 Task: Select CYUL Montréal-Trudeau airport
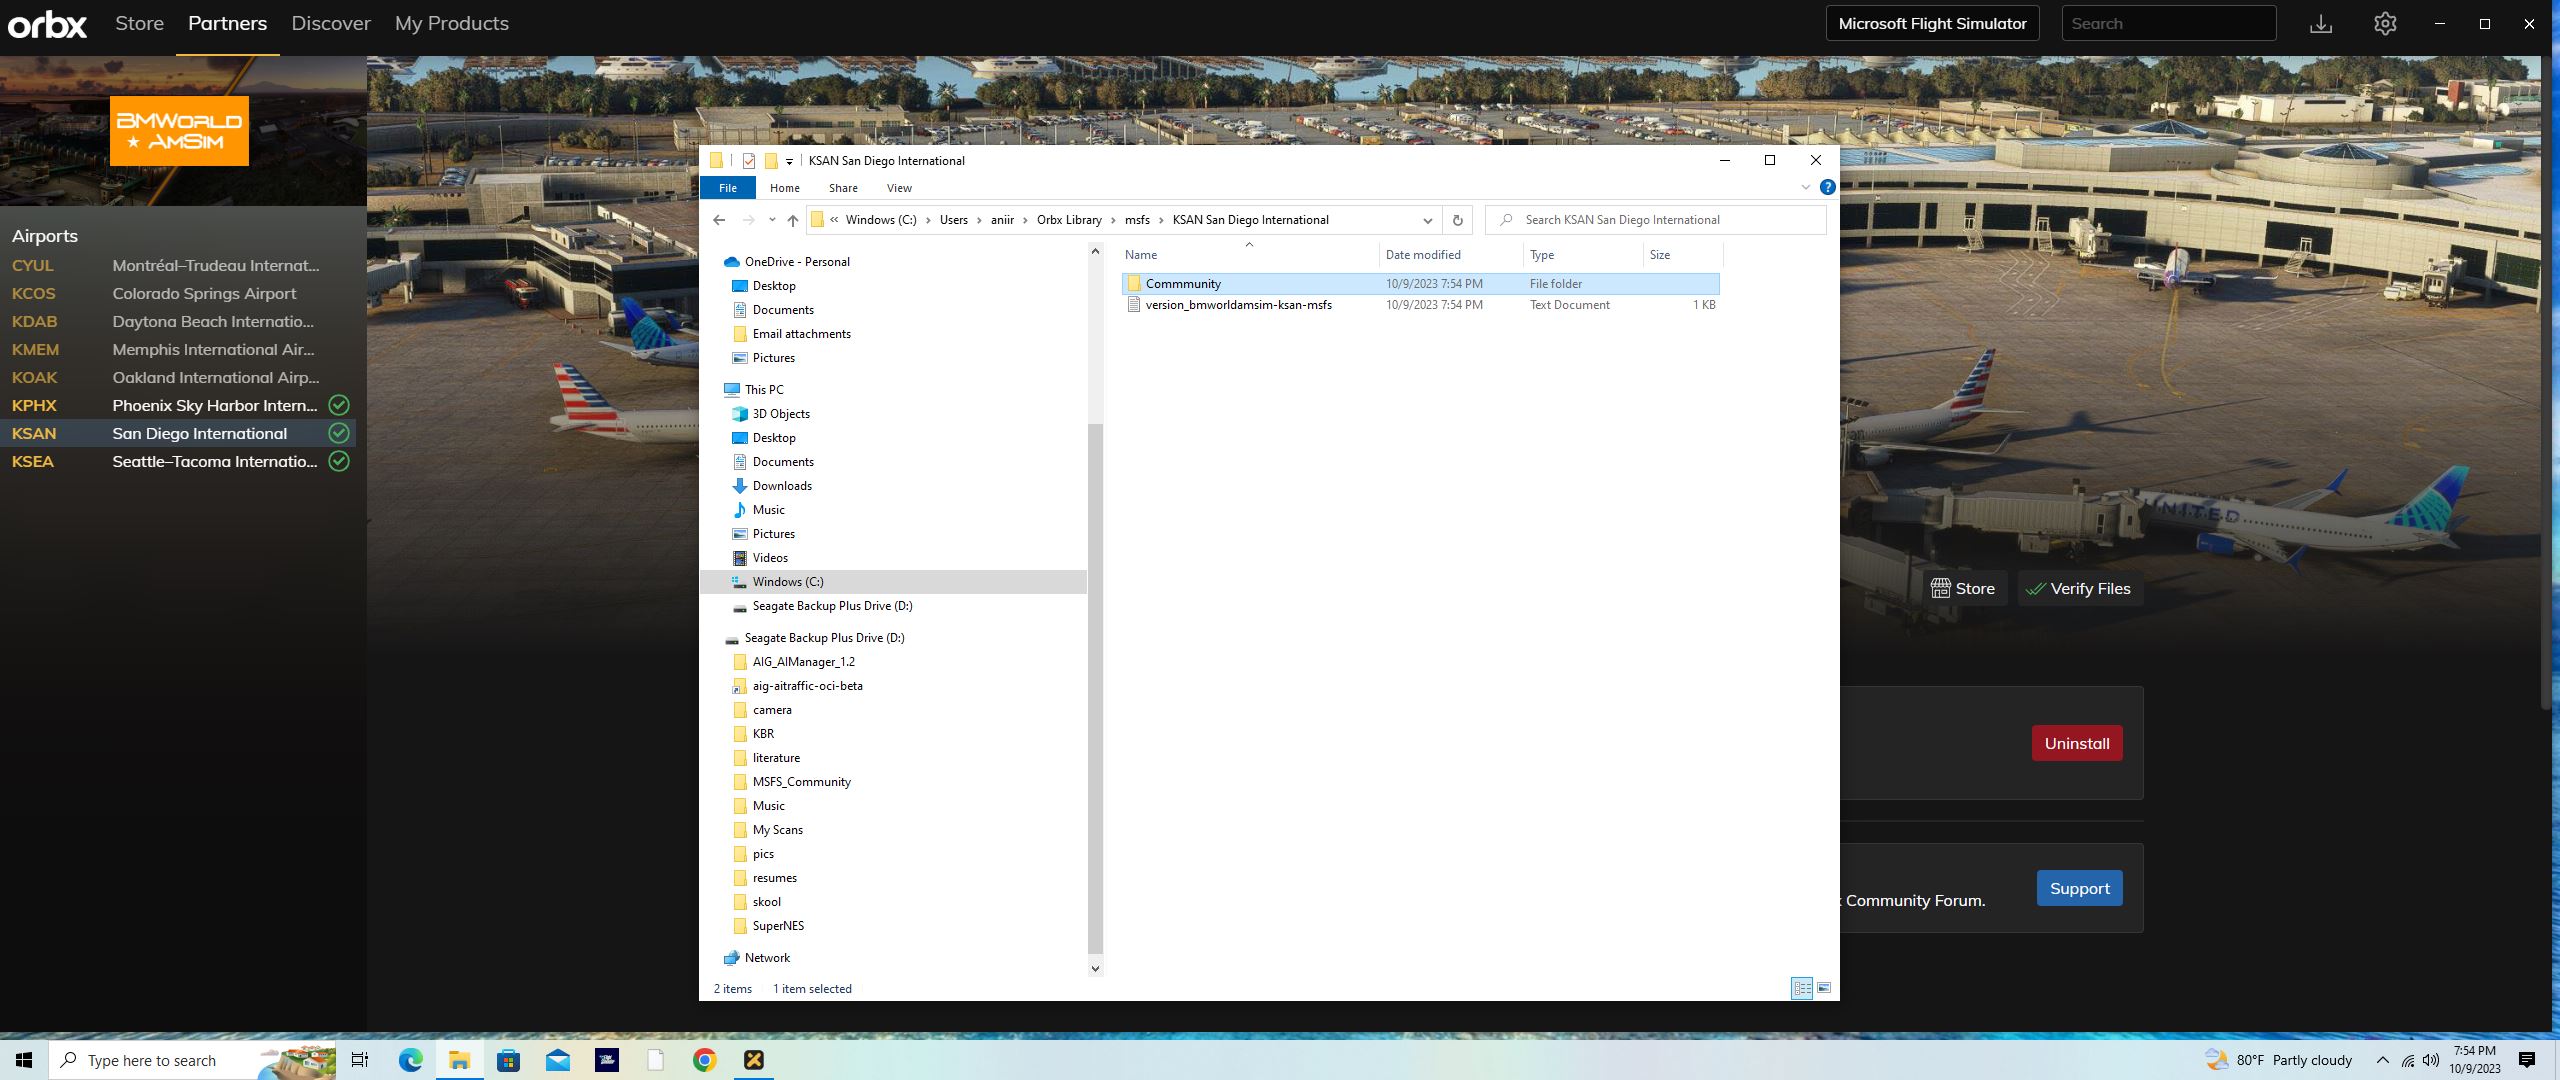[178, 265]
